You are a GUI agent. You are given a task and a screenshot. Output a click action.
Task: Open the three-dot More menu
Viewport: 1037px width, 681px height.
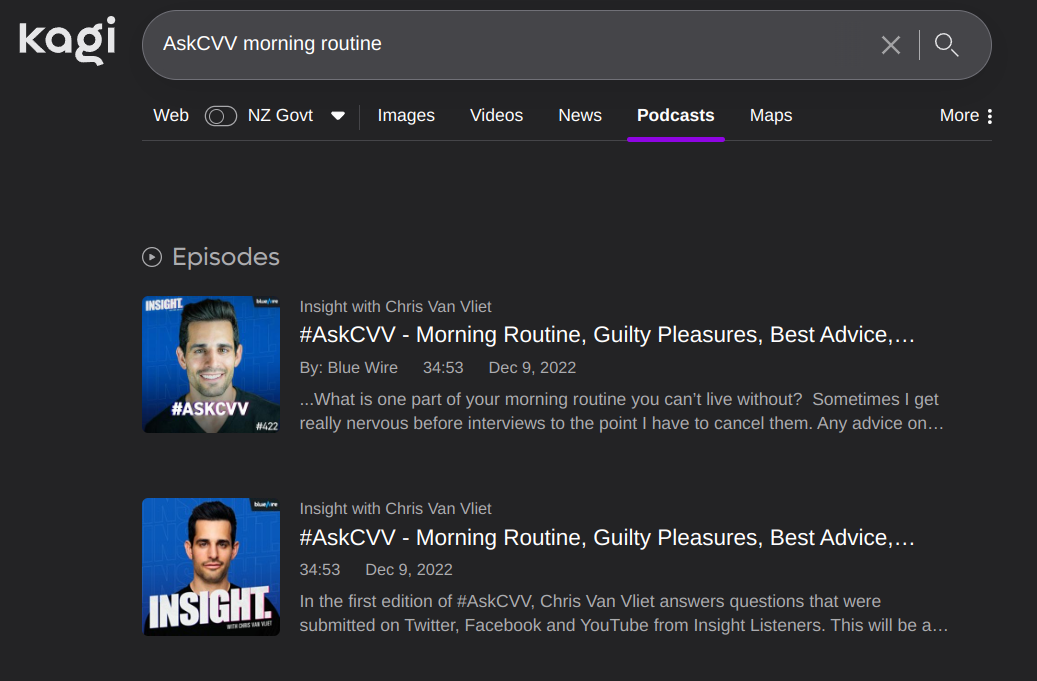(x=967, y=116)
